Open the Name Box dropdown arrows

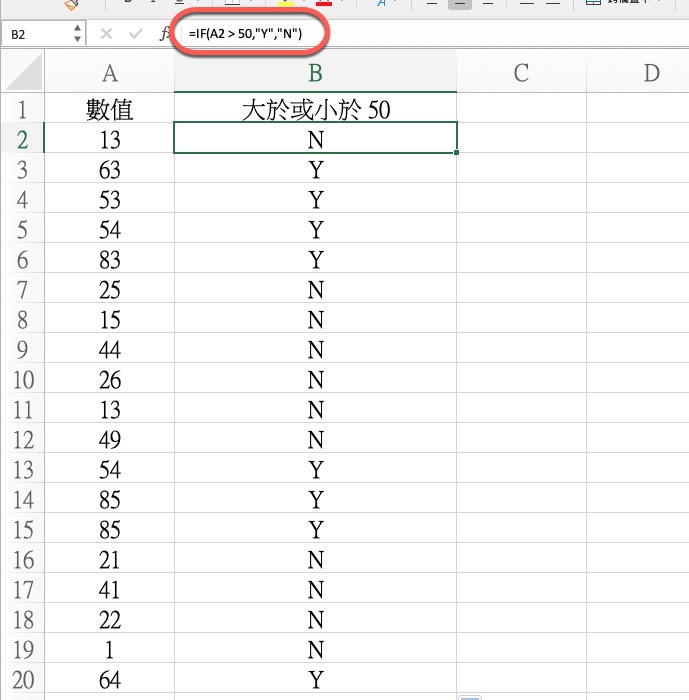pos(77,33)
